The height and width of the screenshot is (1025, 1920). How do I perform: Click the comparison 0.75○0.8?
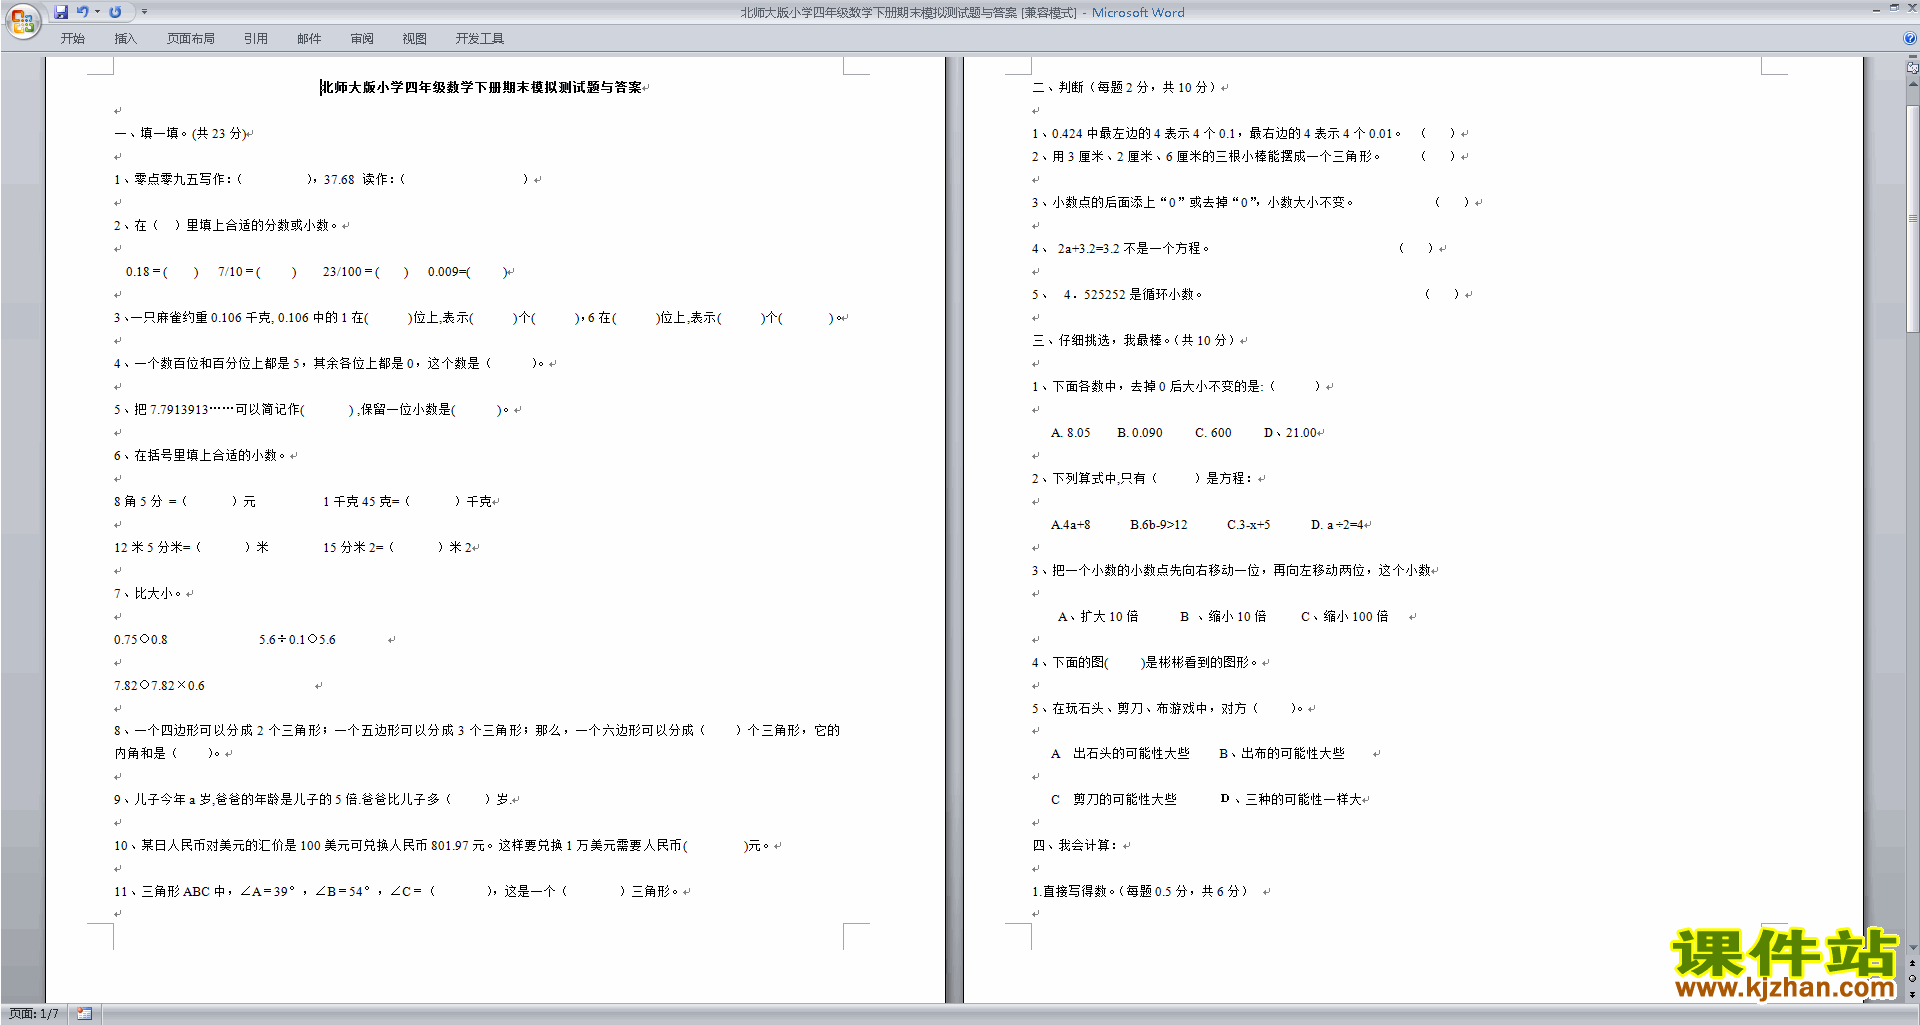(x=141, y=640)
